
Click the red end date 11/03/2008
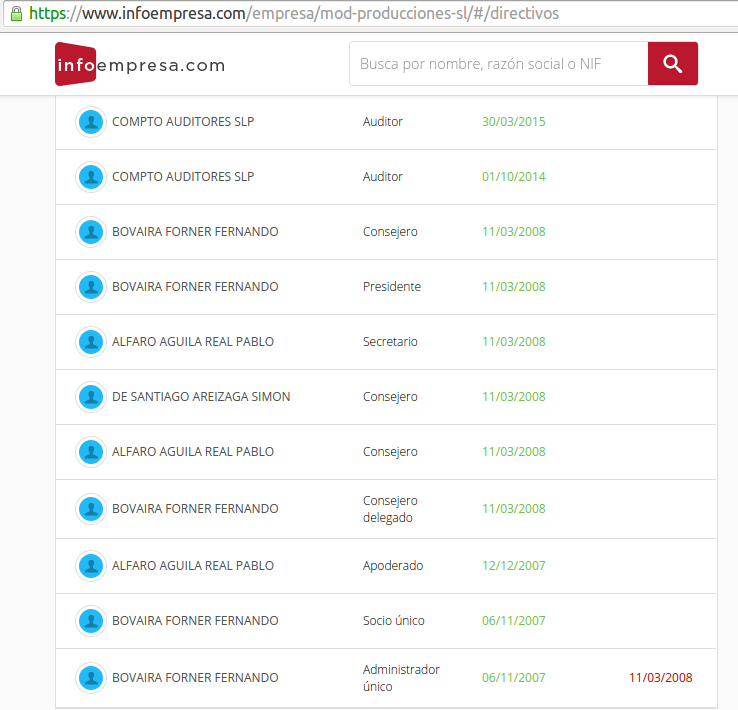[660, 678]
